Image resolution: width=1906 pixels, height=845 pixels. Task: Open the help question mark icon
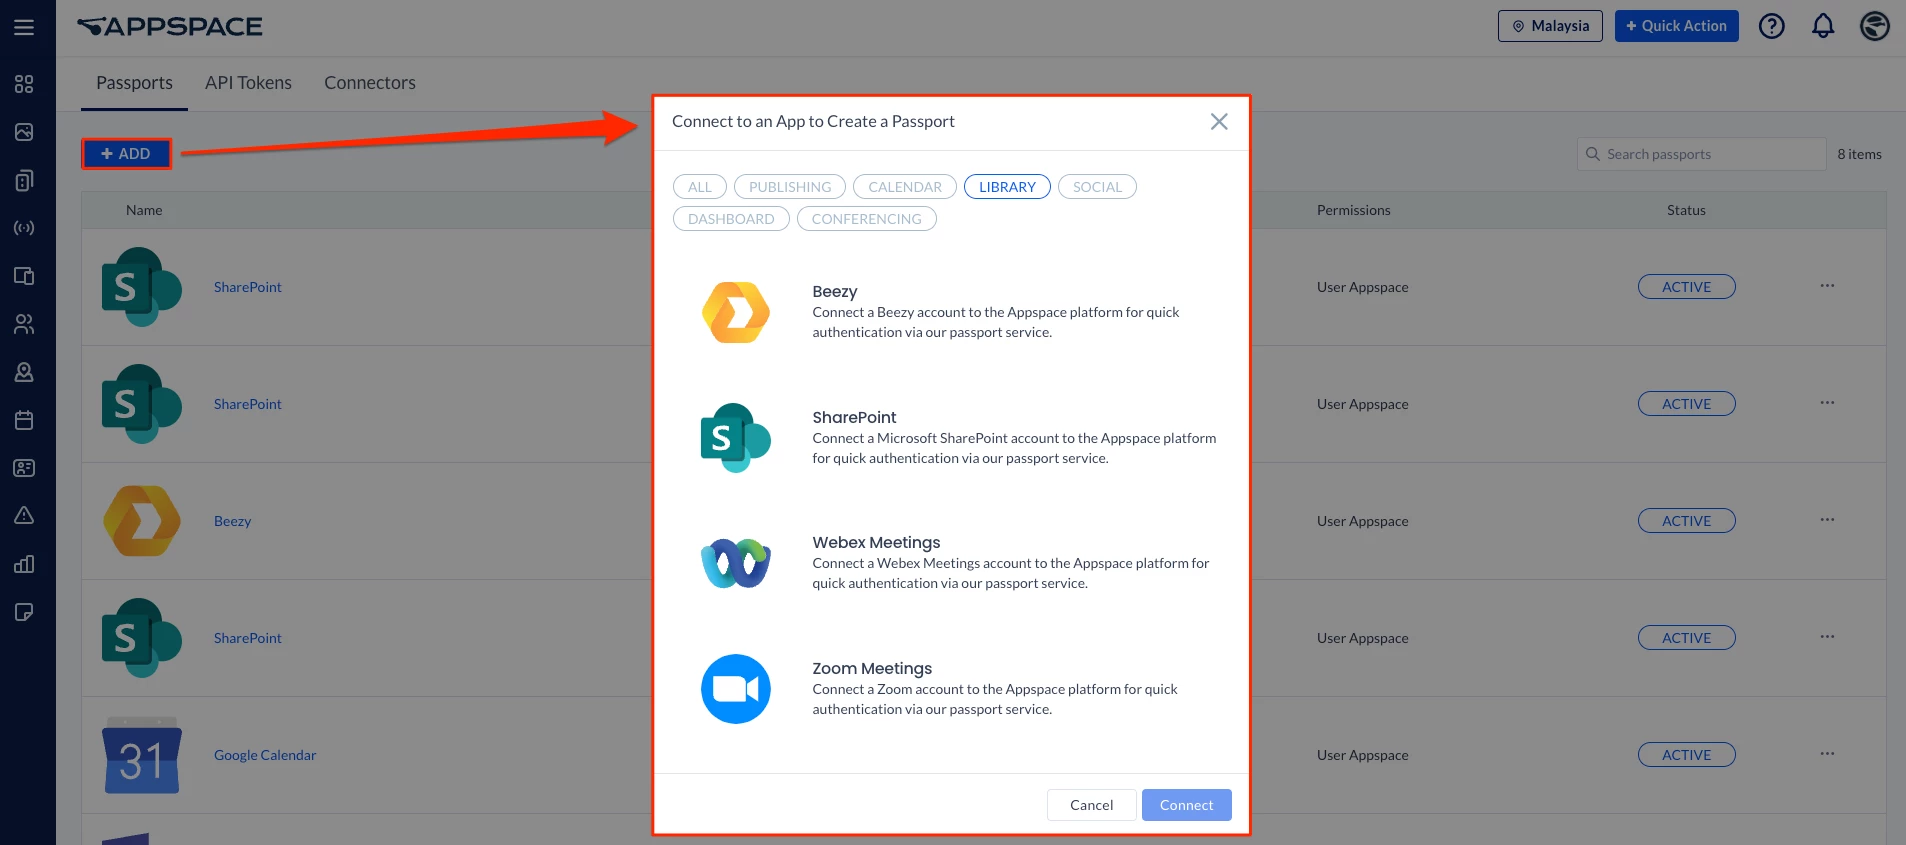(x=1772, y=26)
